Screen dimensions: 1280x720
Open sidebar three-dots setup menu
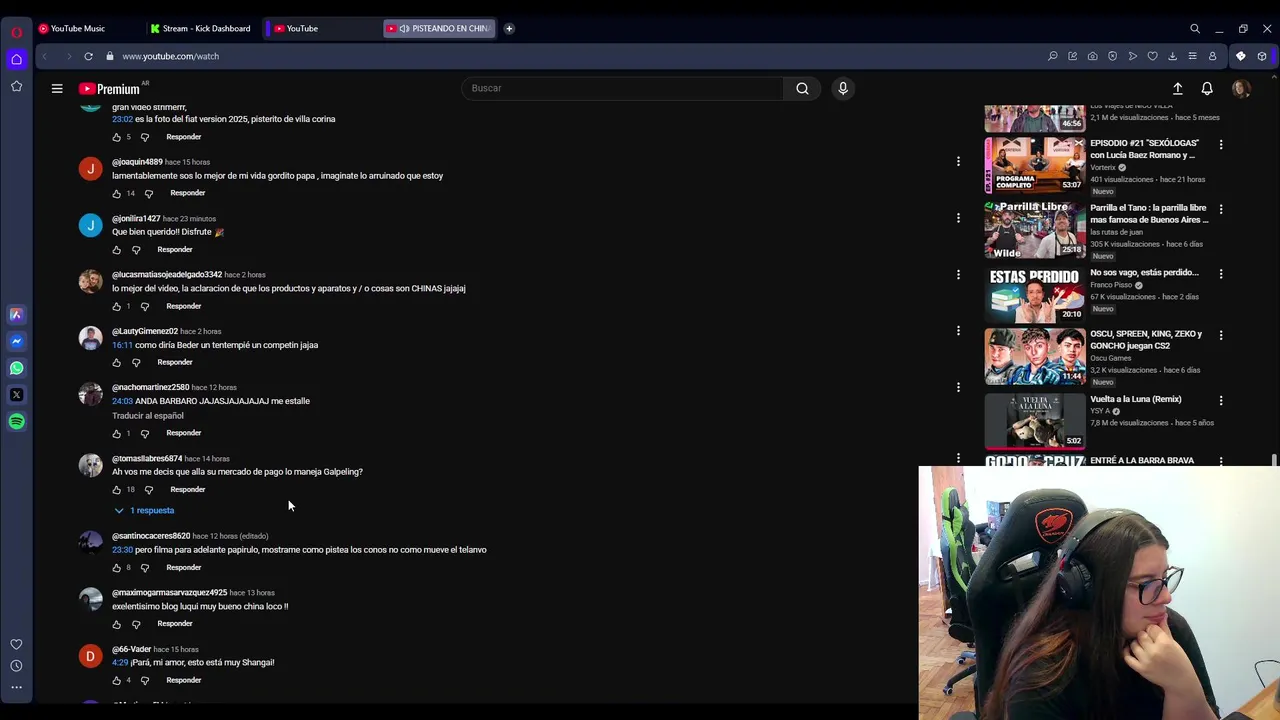[x=16, y=687]
